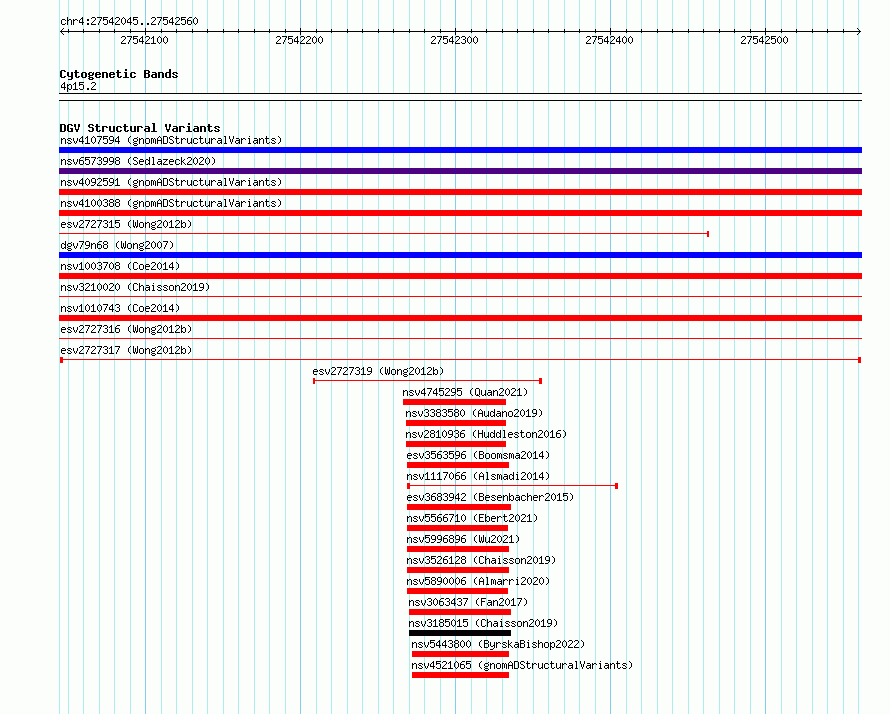
Task: Select the esv3683942 (Besenbacher2015) label
Action: [x=490, y=497]
